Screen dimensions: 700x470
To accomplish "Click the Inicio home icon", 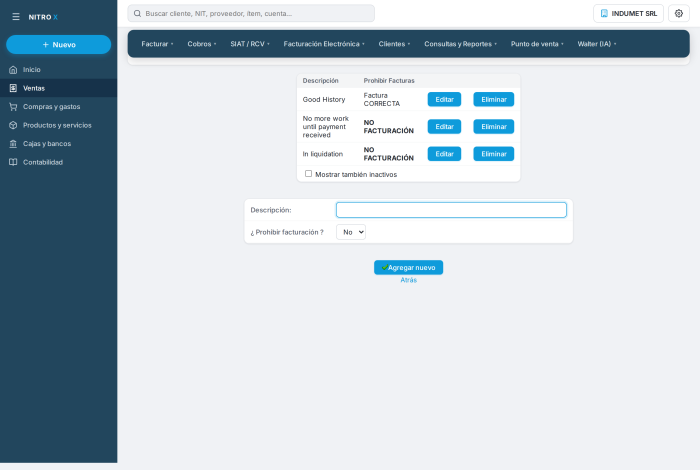I will 13,70.
